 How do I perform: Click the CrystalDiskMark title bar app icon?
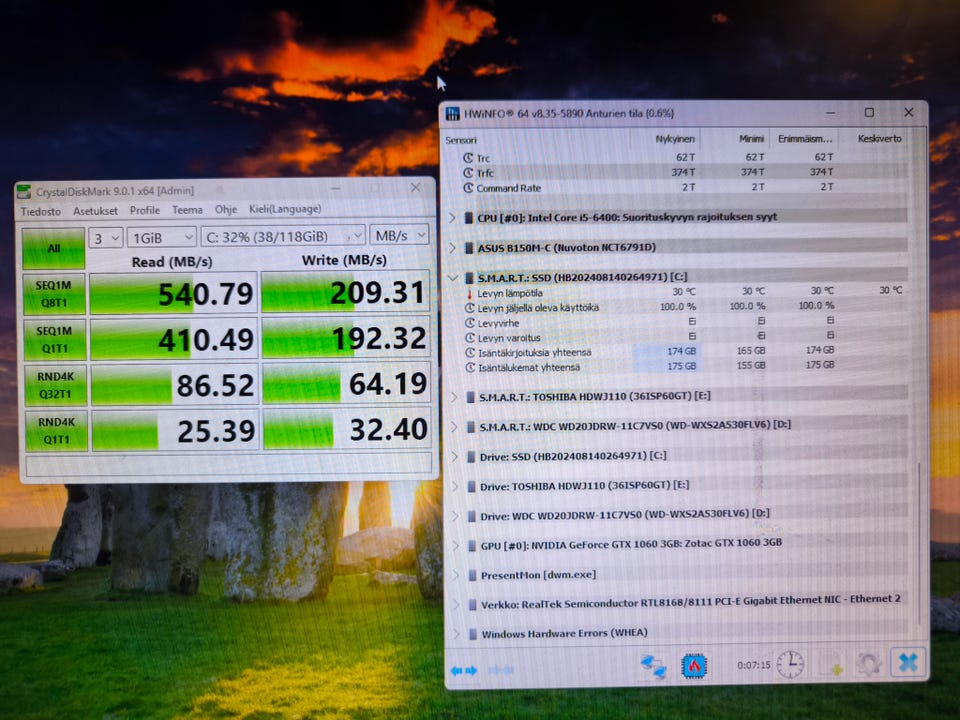tap(24, 191)
